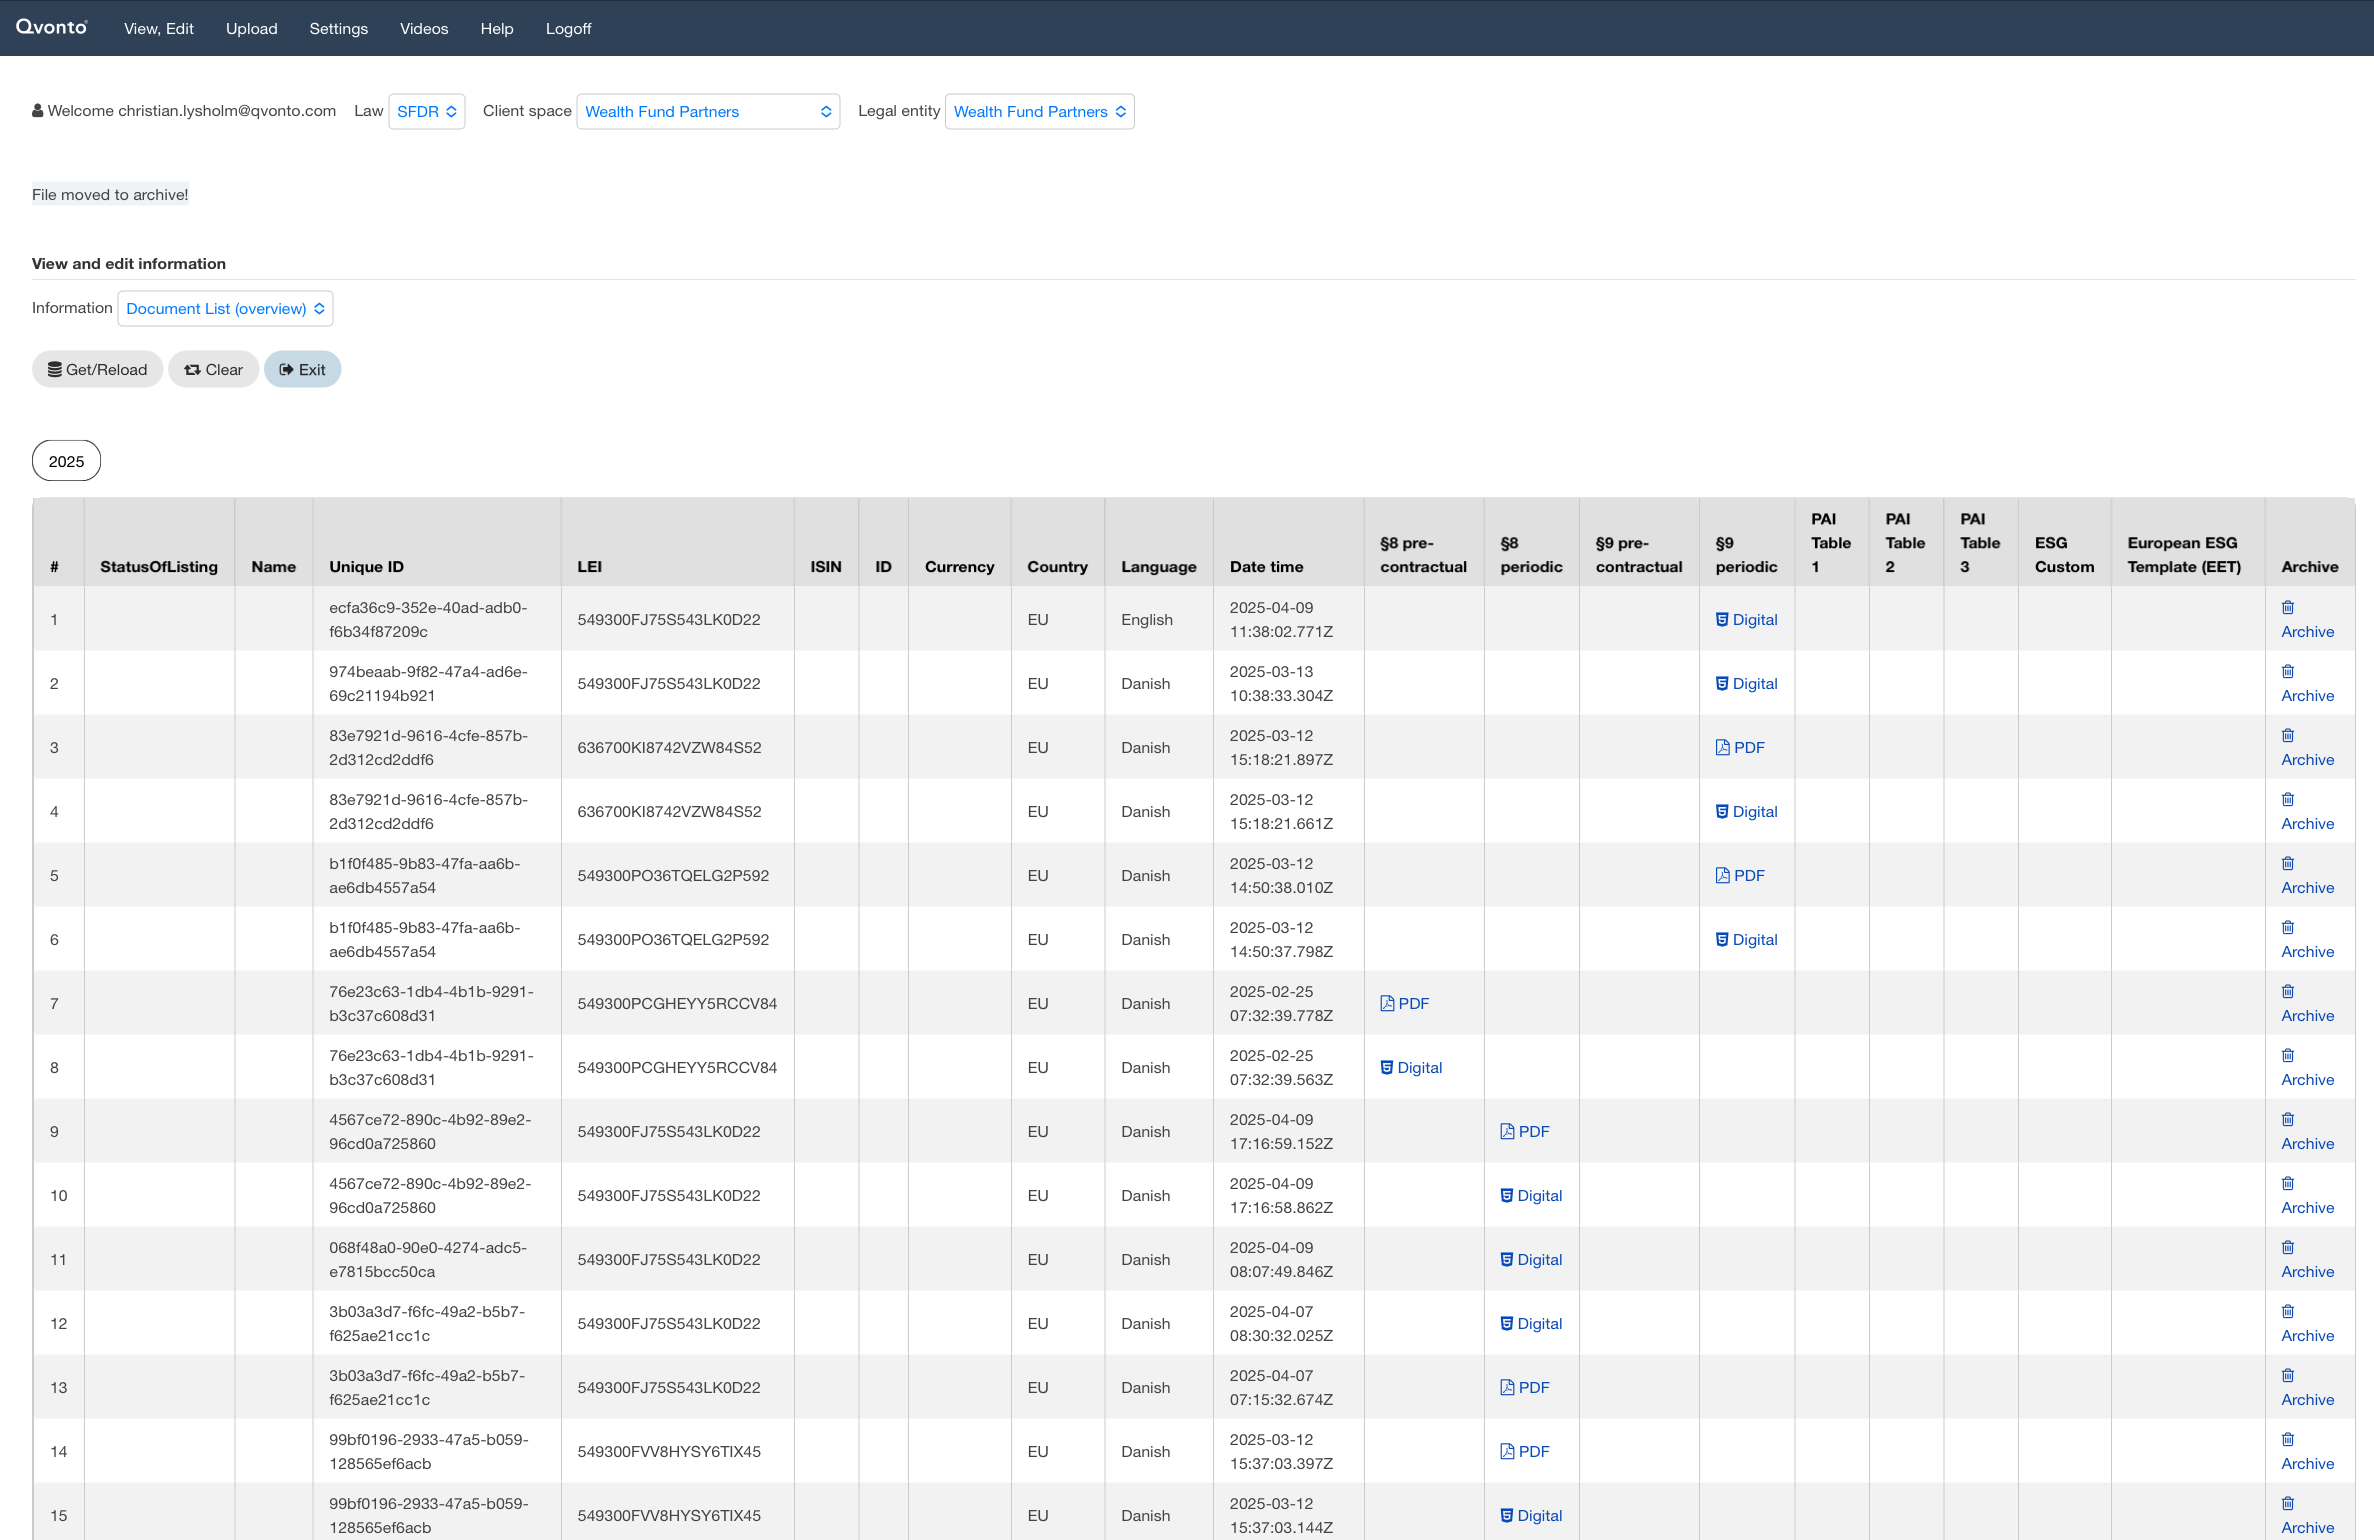This screenshot has width=2374, height=1540.
Task: Go to the Settings menu item
Action: click(x=338, y=28)
